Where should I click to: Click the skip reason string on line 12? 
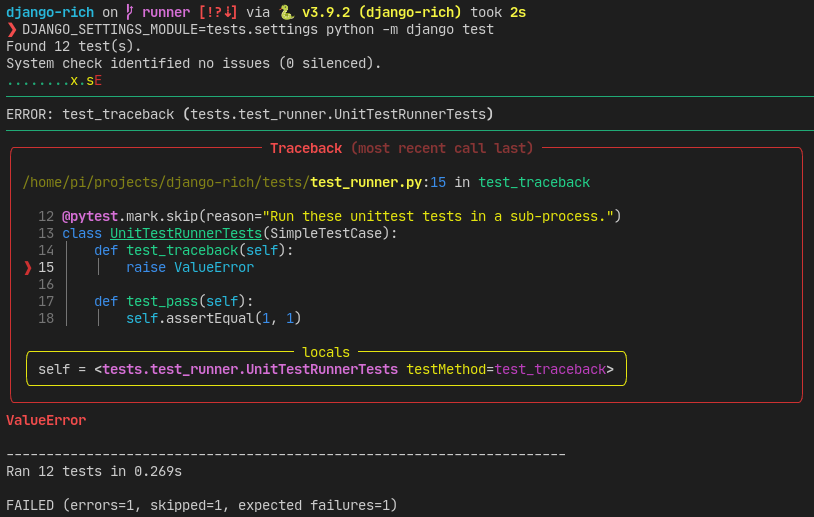[x=438, y=216]
